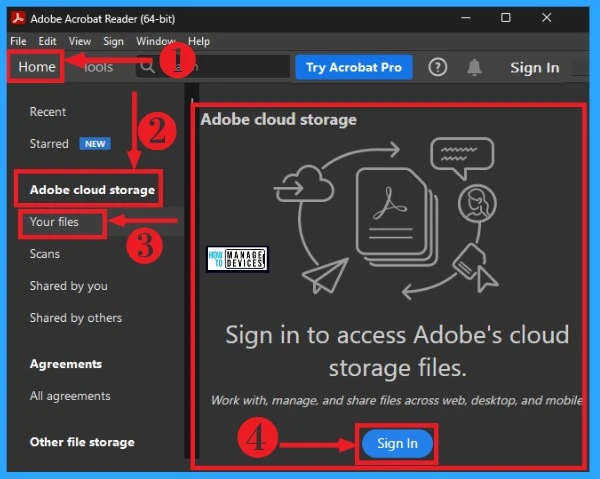
Task: Minimize the Acrobat Reader window
Action: tap(466, 18)
